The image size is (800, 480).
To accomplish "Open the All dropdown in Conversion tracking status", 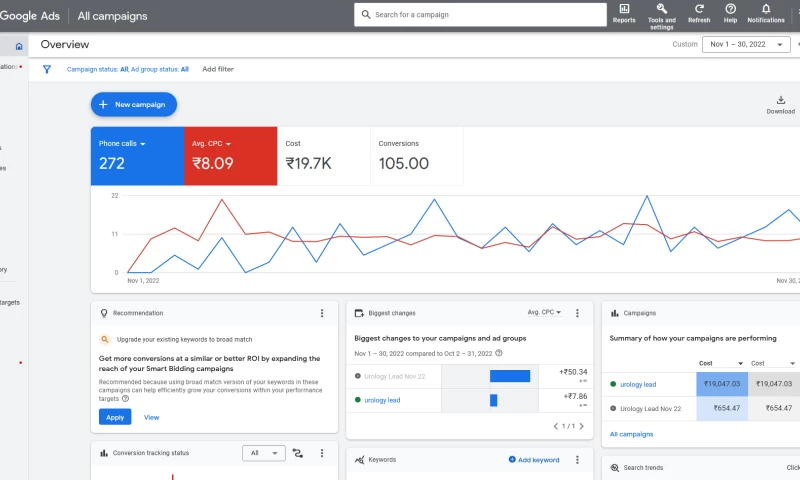I will [x=264, y=453].
